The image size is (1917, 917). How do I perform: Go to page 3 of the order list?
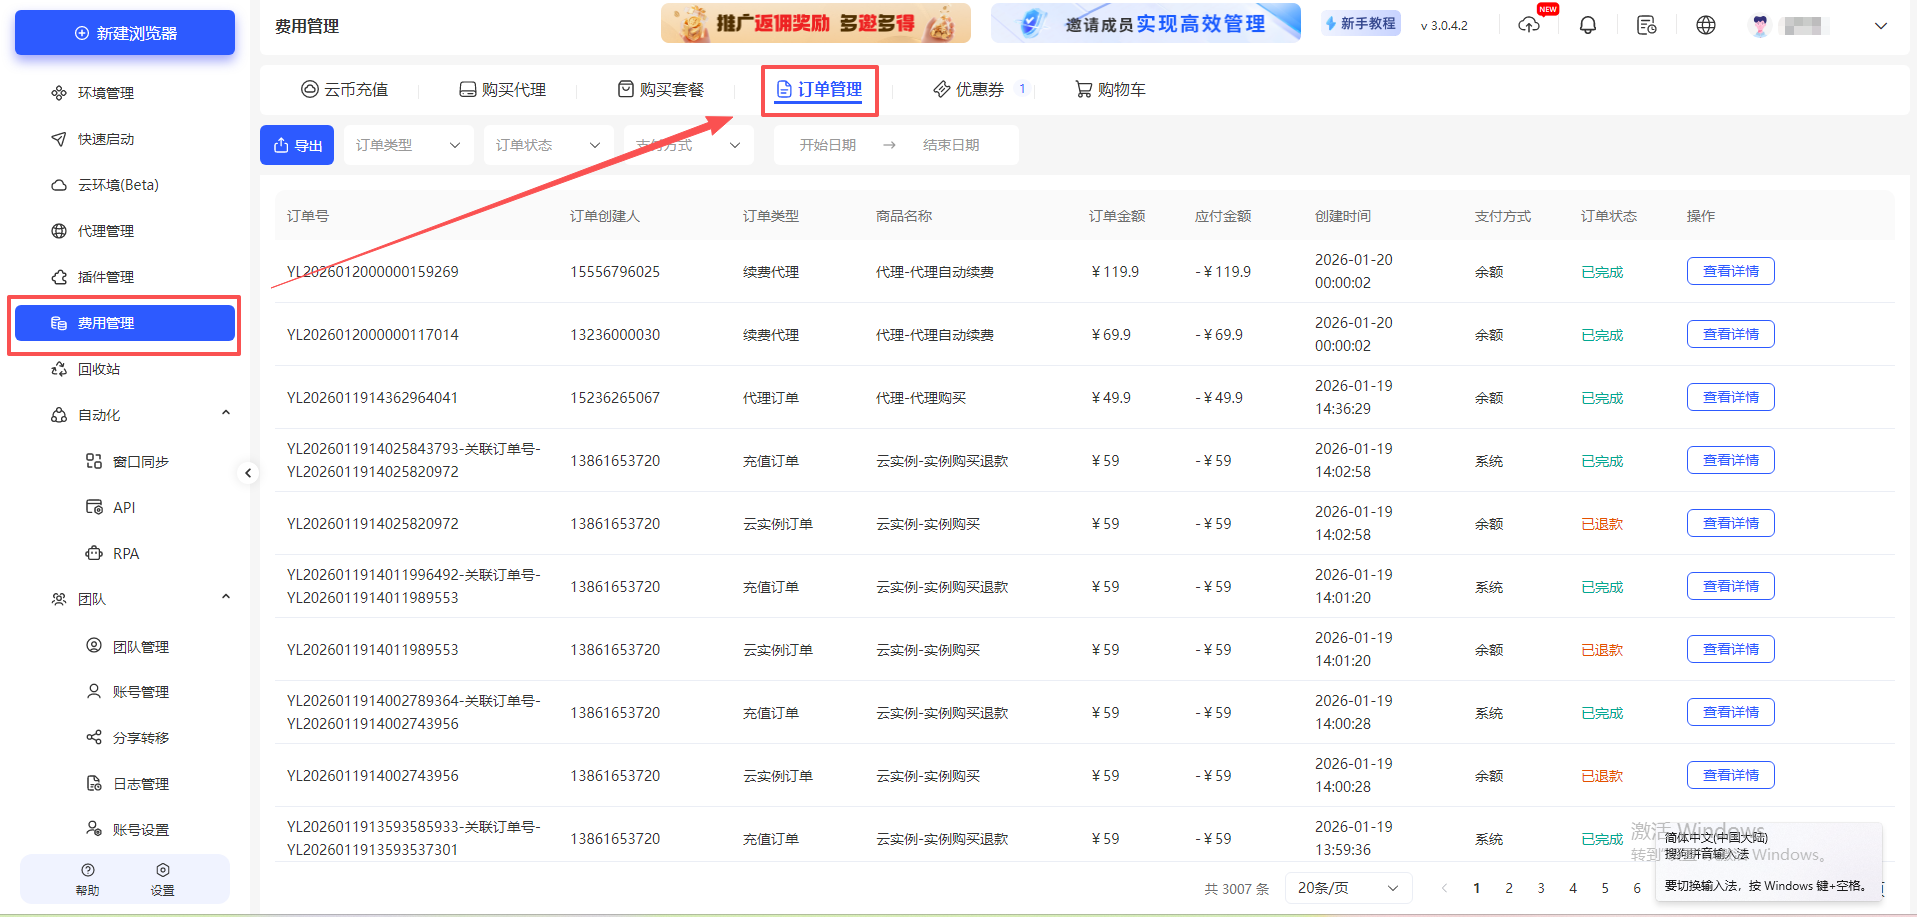(x=1541, y=887)
